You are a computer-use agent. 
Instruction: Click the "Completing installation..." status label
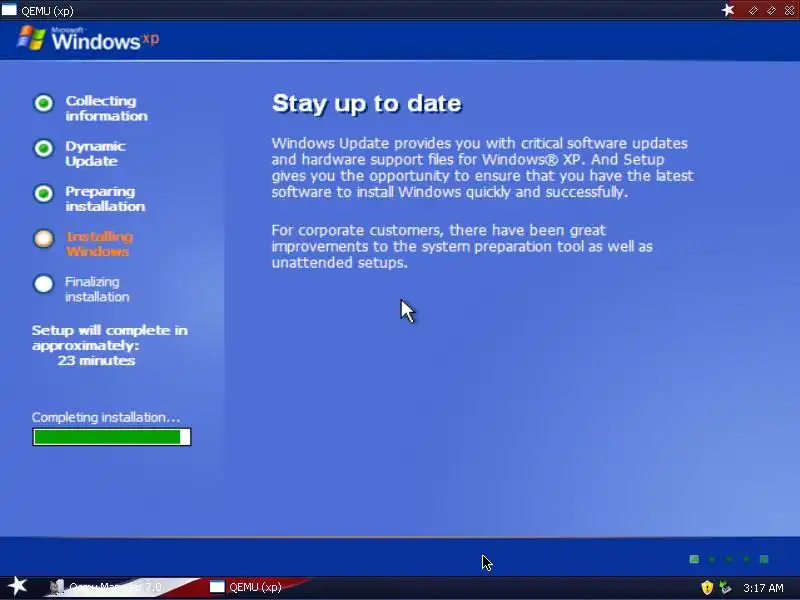[x=106, y=417]
